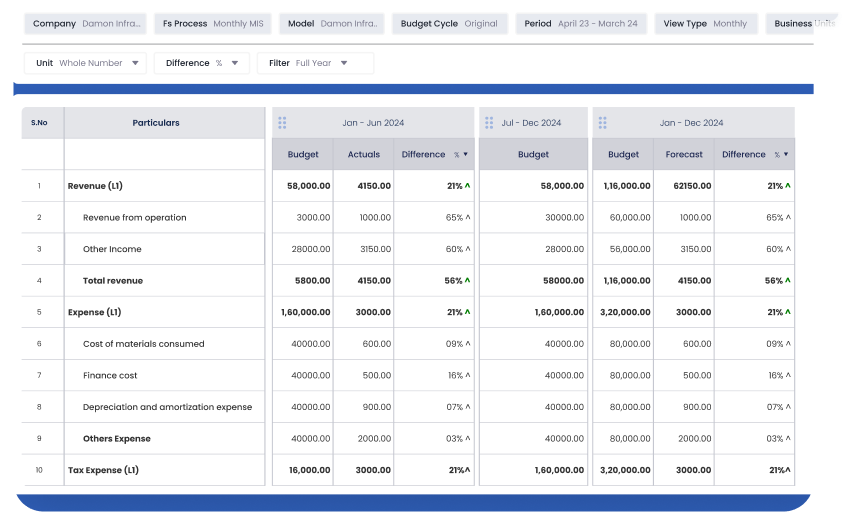Expand Difference % arrow under Jan - Dec 2024
This screenshot has width=845, height=518.
[786, 154]
